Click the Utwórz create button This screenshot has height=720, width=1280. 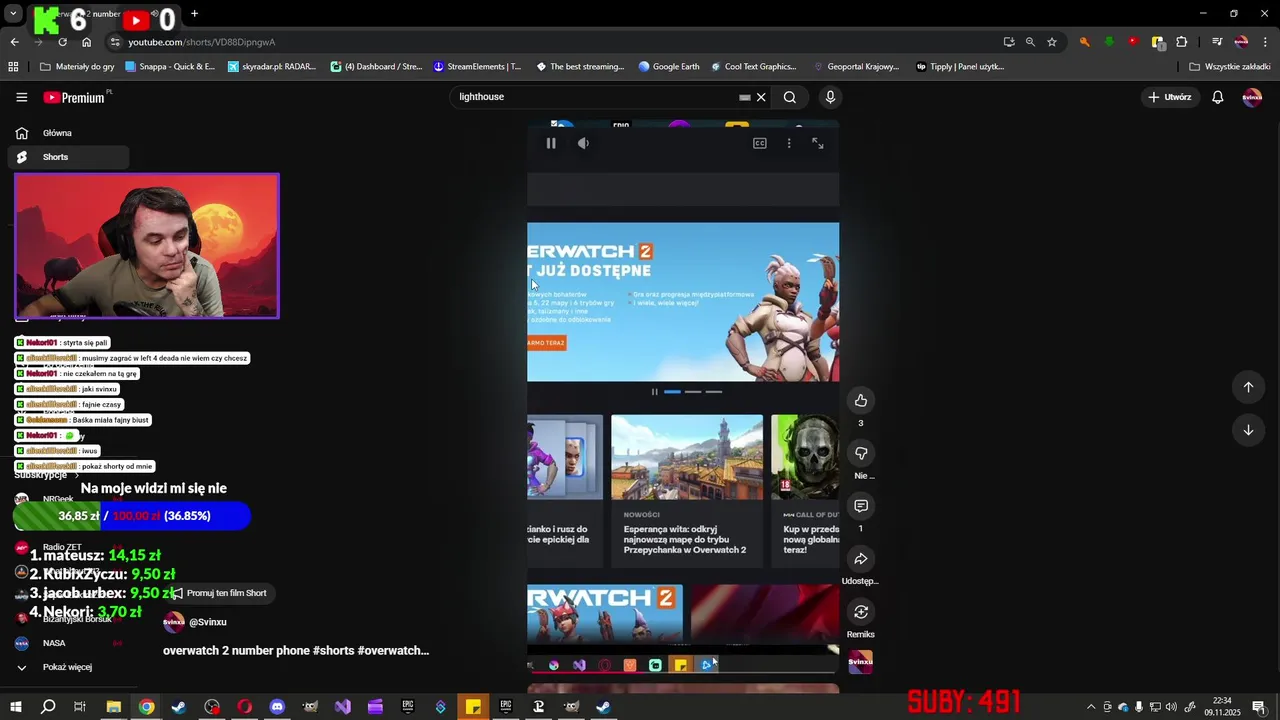[x=1169, y=97]
